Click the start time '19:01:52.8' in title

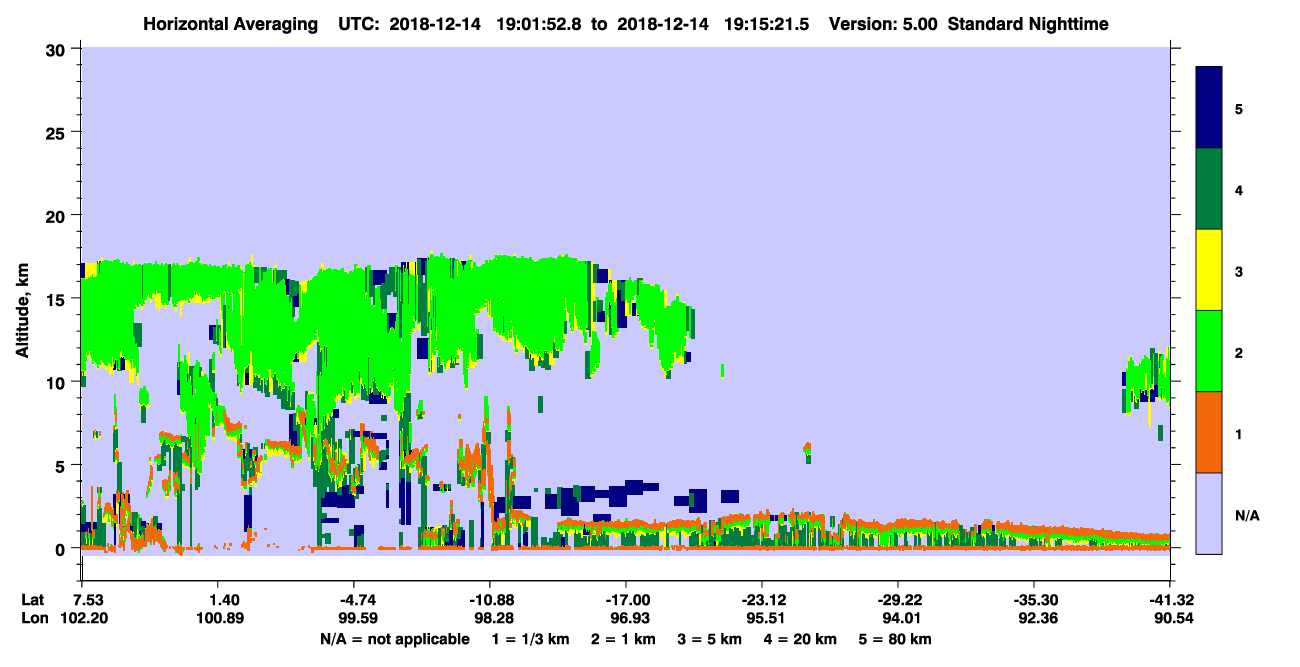(x=538, y=24)
